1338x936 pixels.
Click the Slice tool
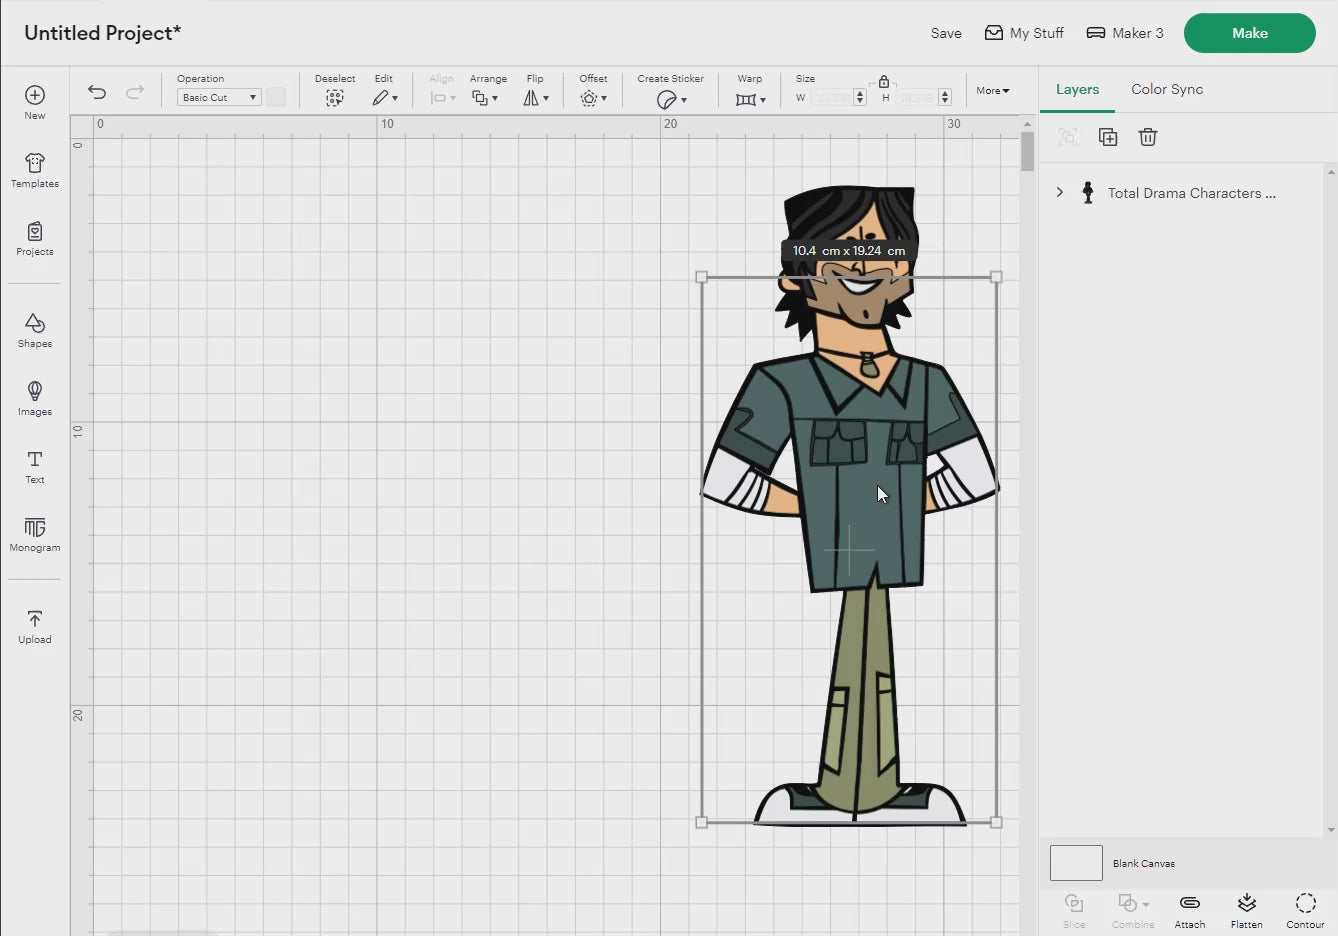coord(1074,910)
